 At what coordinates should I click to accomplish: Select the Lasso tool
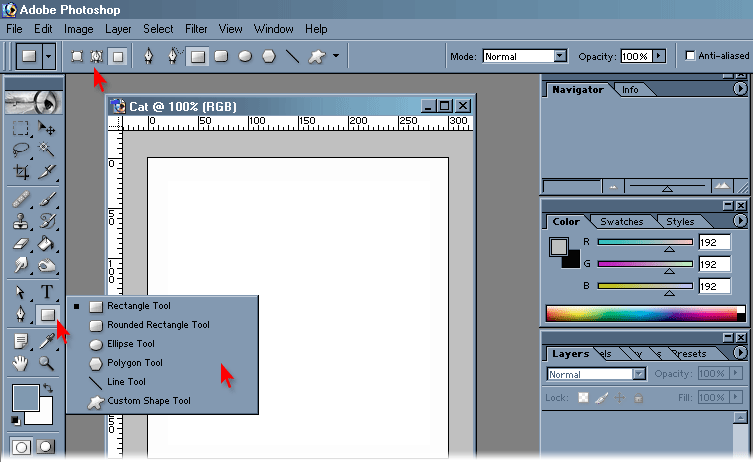point(21,150)
